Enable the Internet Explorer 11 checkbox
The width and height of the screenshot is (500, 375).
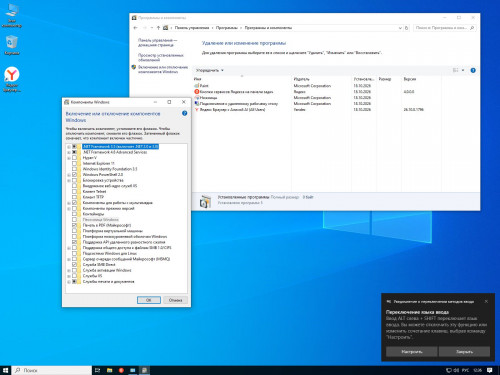[74, 163]
